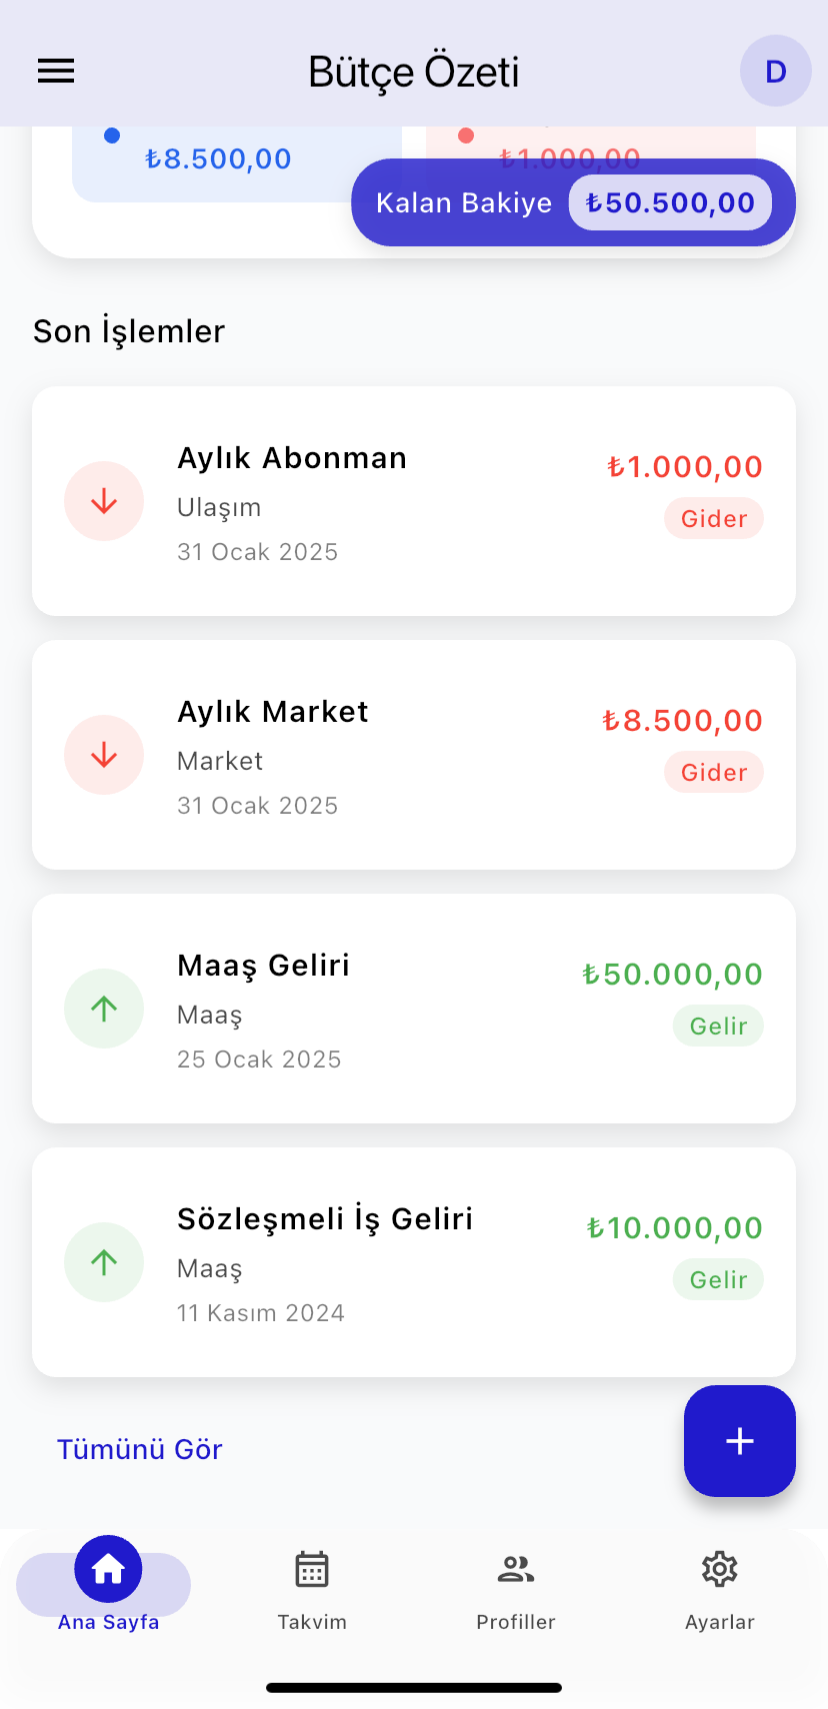
Task: Open the Aylık Abonman transaction title
Action: [292, 458]
